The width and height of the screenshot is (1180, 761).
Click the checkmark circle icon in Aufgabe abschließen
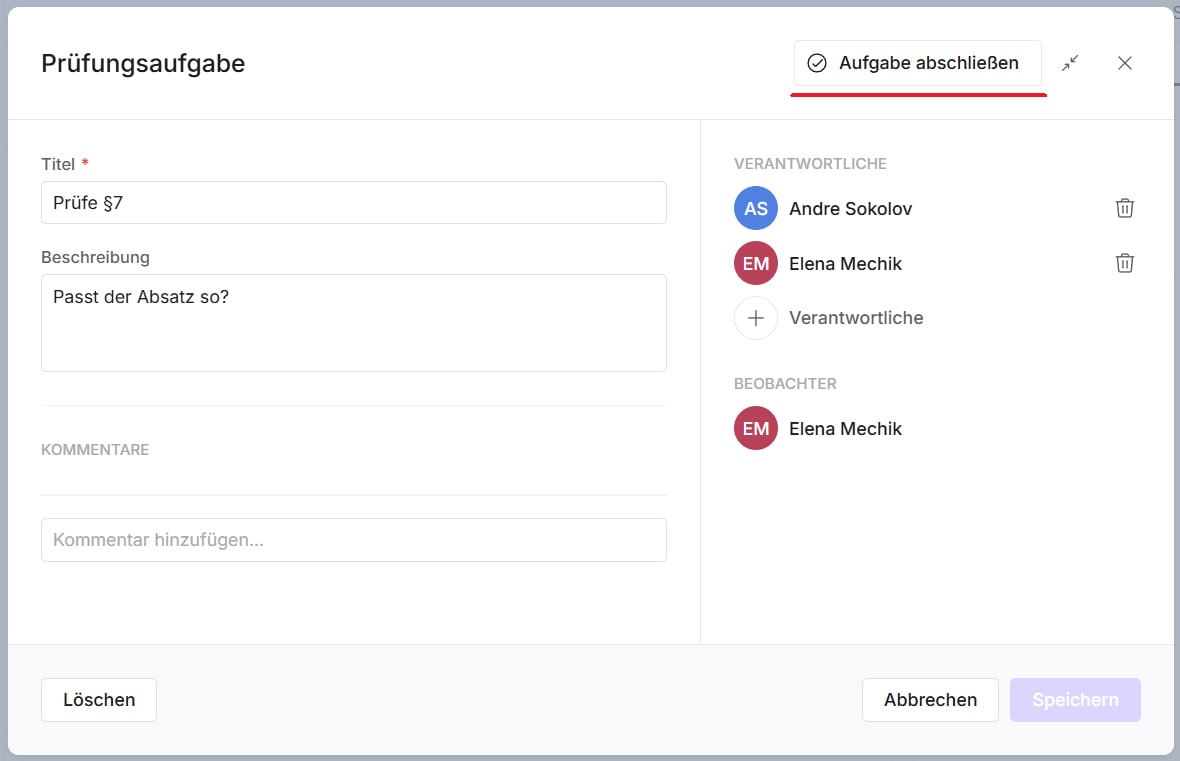pos(817,63)
